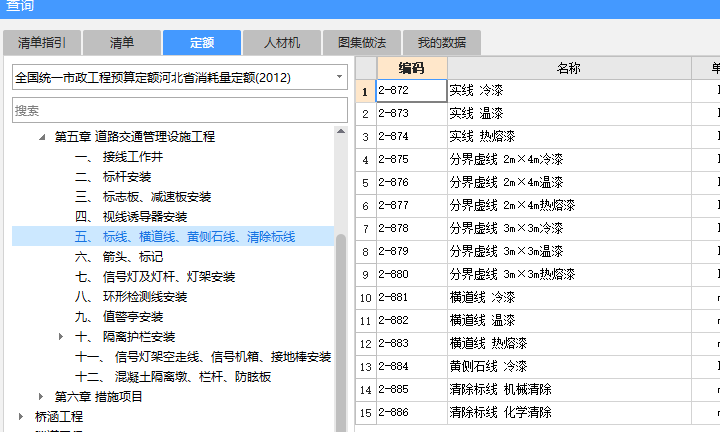The height and width of the screenshot is (432, 720).
Task: Select row 分界虚线 3m×3m温漆
Action: (x=569, y=251)
